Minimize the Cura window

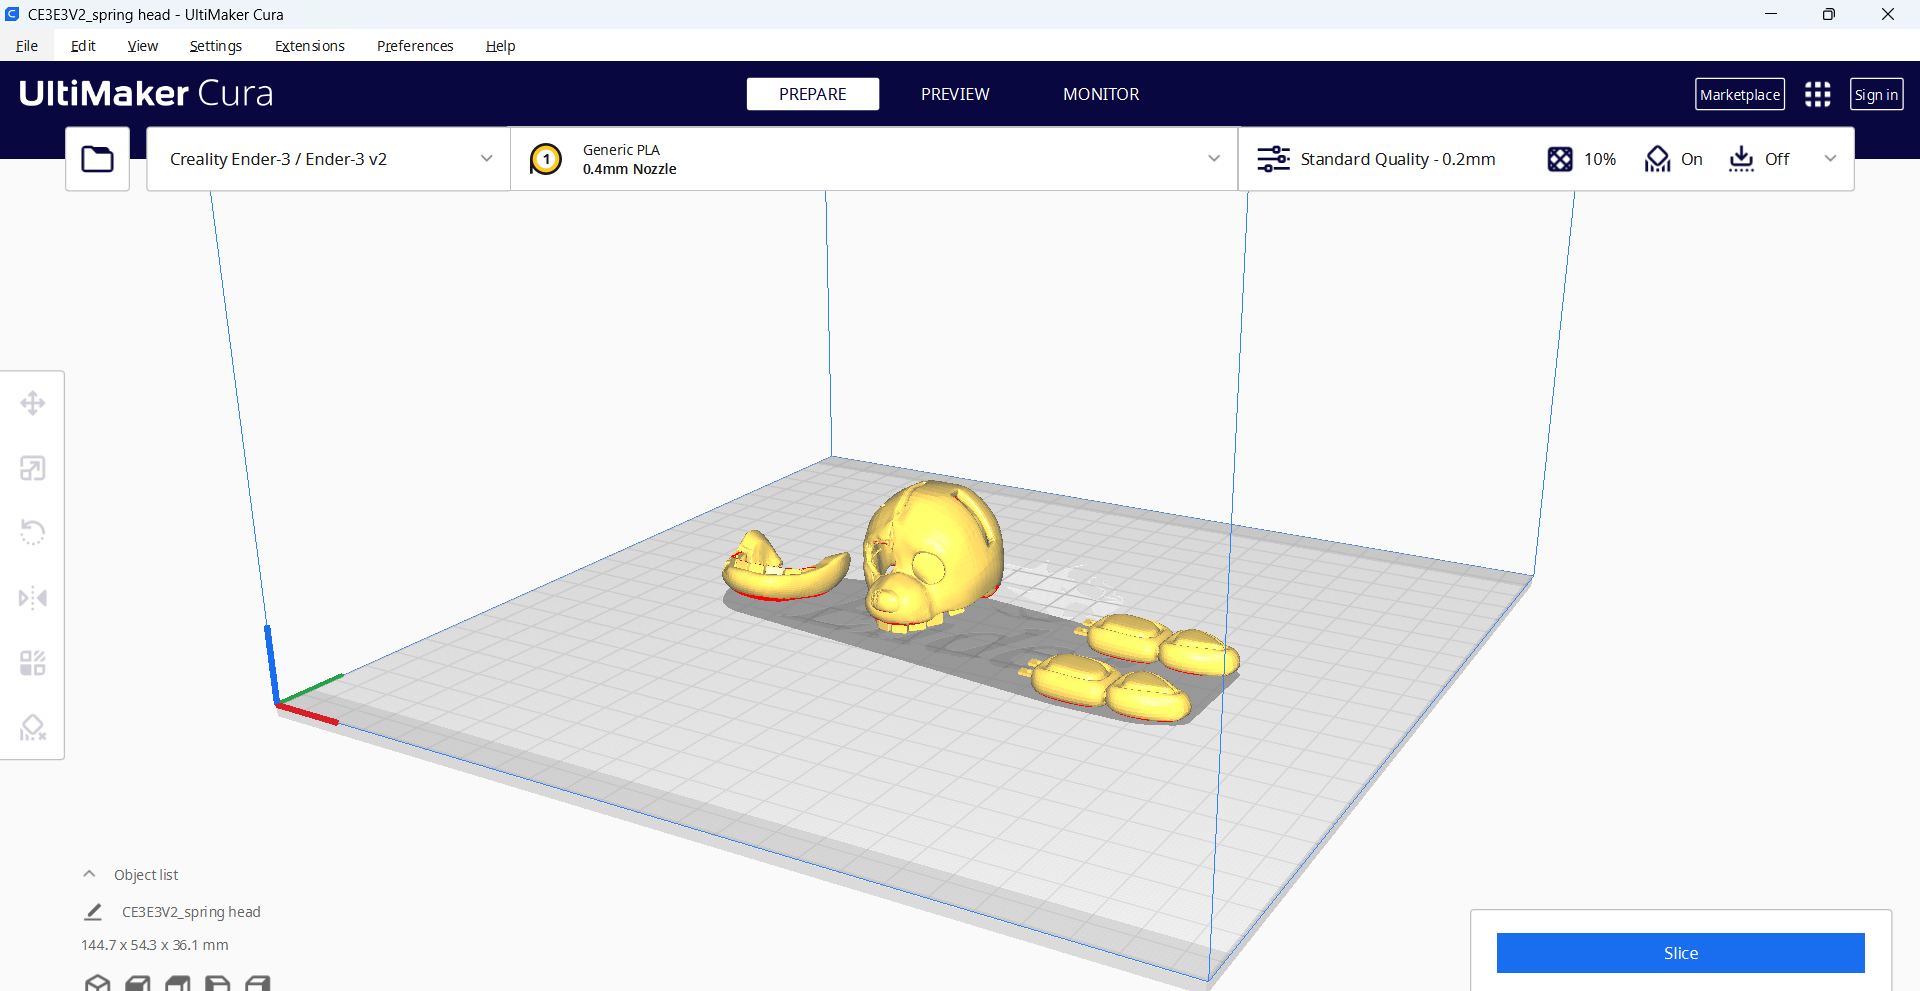click(1771, 14)
